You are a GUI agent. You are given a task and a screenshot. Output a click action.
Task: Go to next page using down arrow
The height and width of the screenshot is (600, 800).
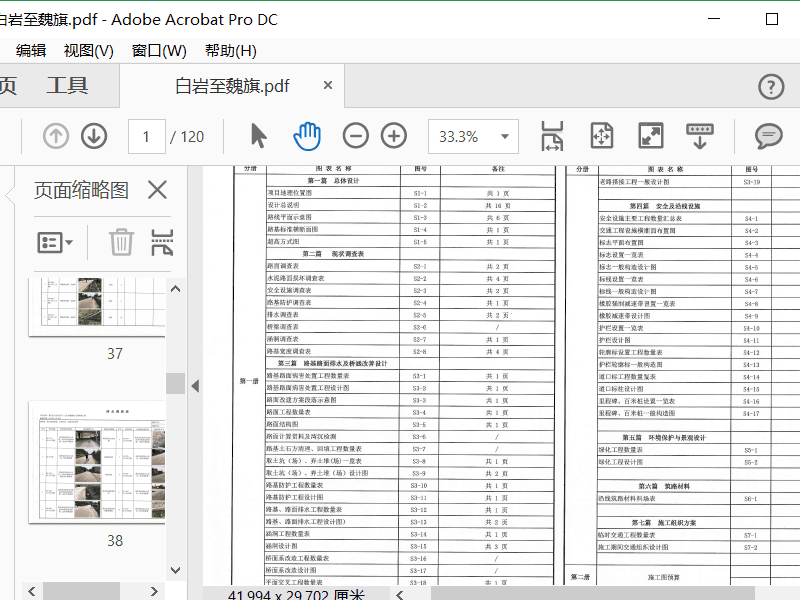[x=94, y=137]
